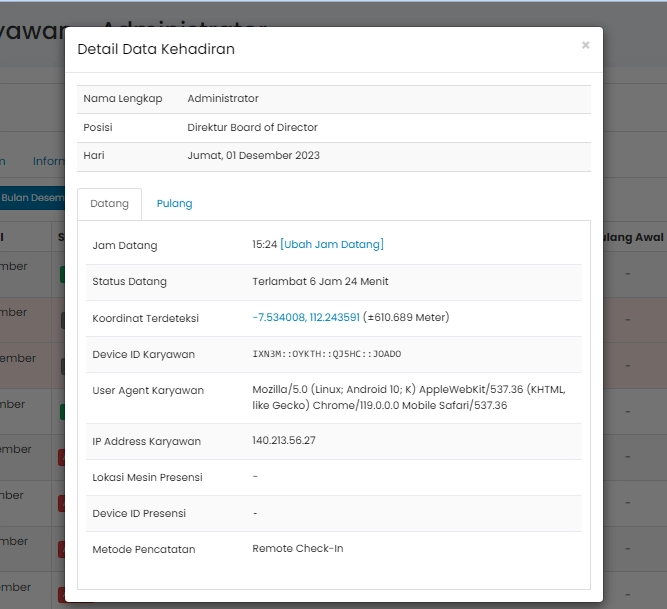Close the Detail Data Kehadiran dialog
The image size is (667, 609).
(x=585, y=45)
